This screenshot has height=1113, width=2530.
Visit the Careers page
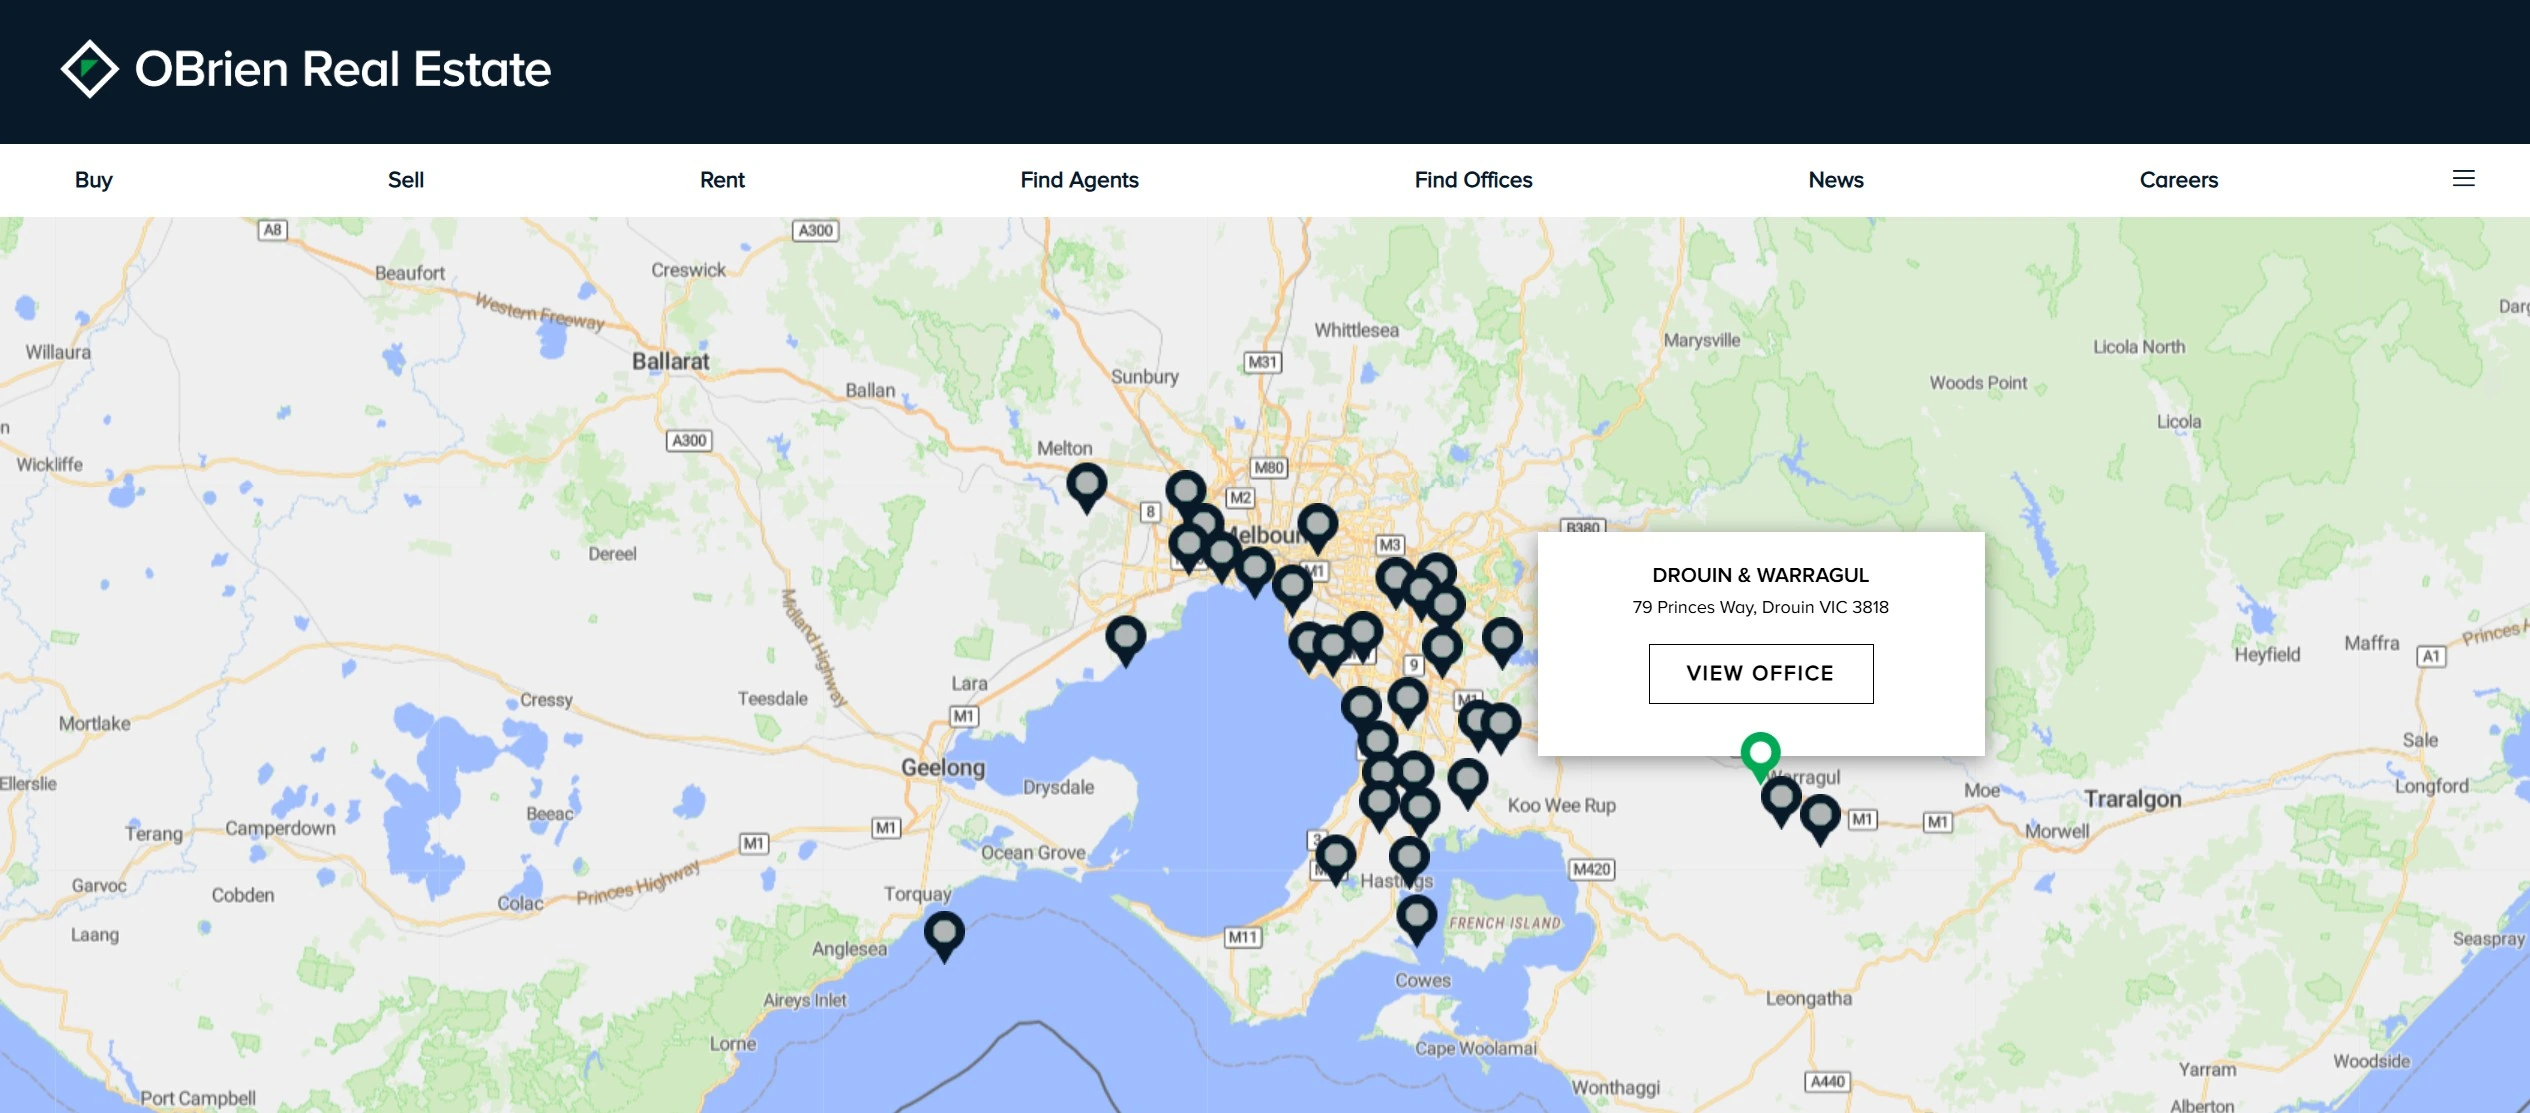click(x=2177, y=180)
